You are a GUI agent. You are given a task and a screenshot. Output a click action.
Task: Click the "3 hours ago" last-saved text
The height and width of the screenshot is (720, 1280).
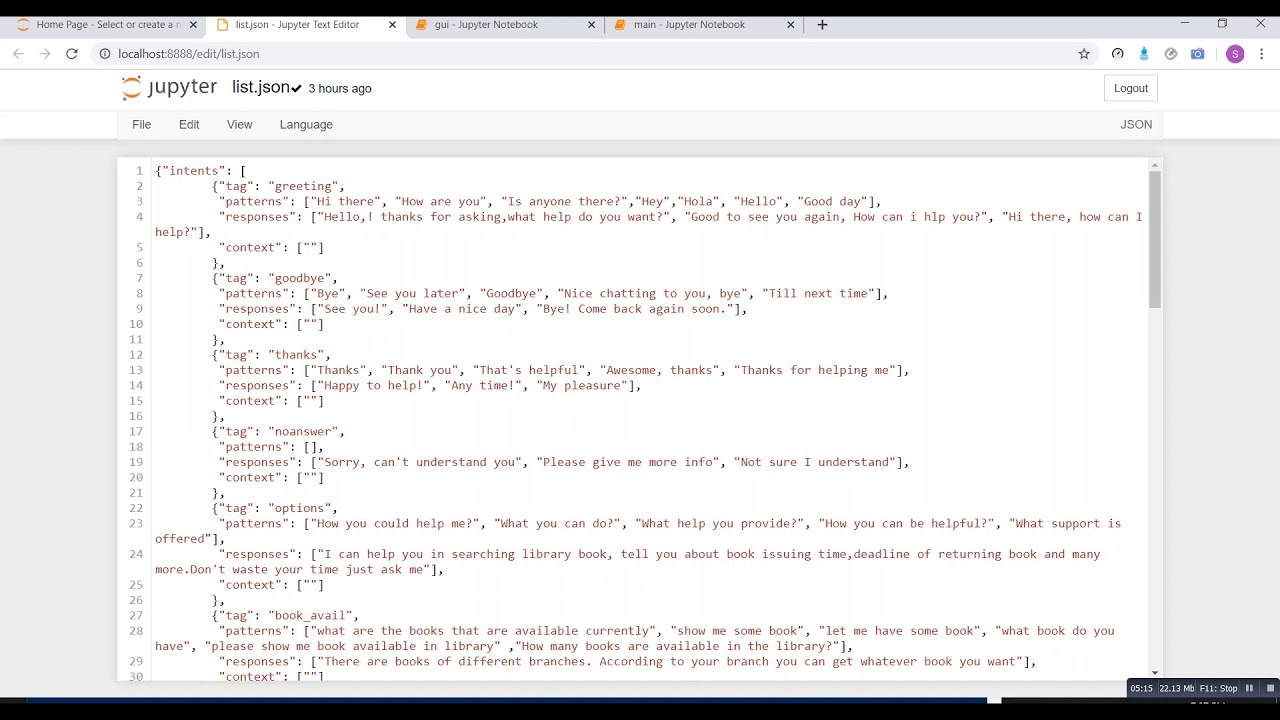tap(340, 89)
